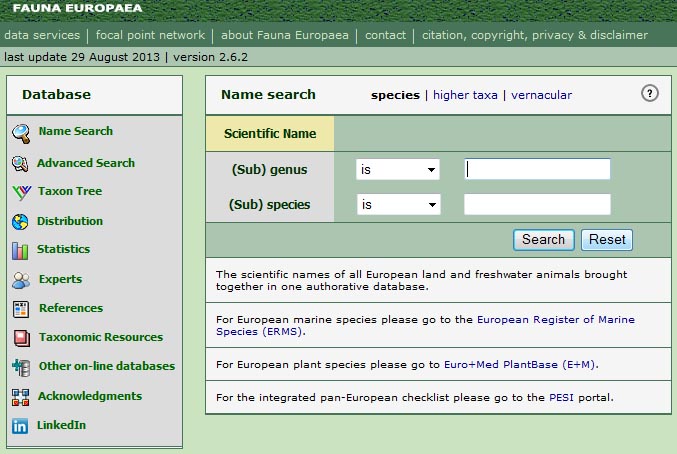Image resolution: width=677 pixels, height=454 pixels.
Task: Open the Distribution sidebar link
Action: point(70,221)
